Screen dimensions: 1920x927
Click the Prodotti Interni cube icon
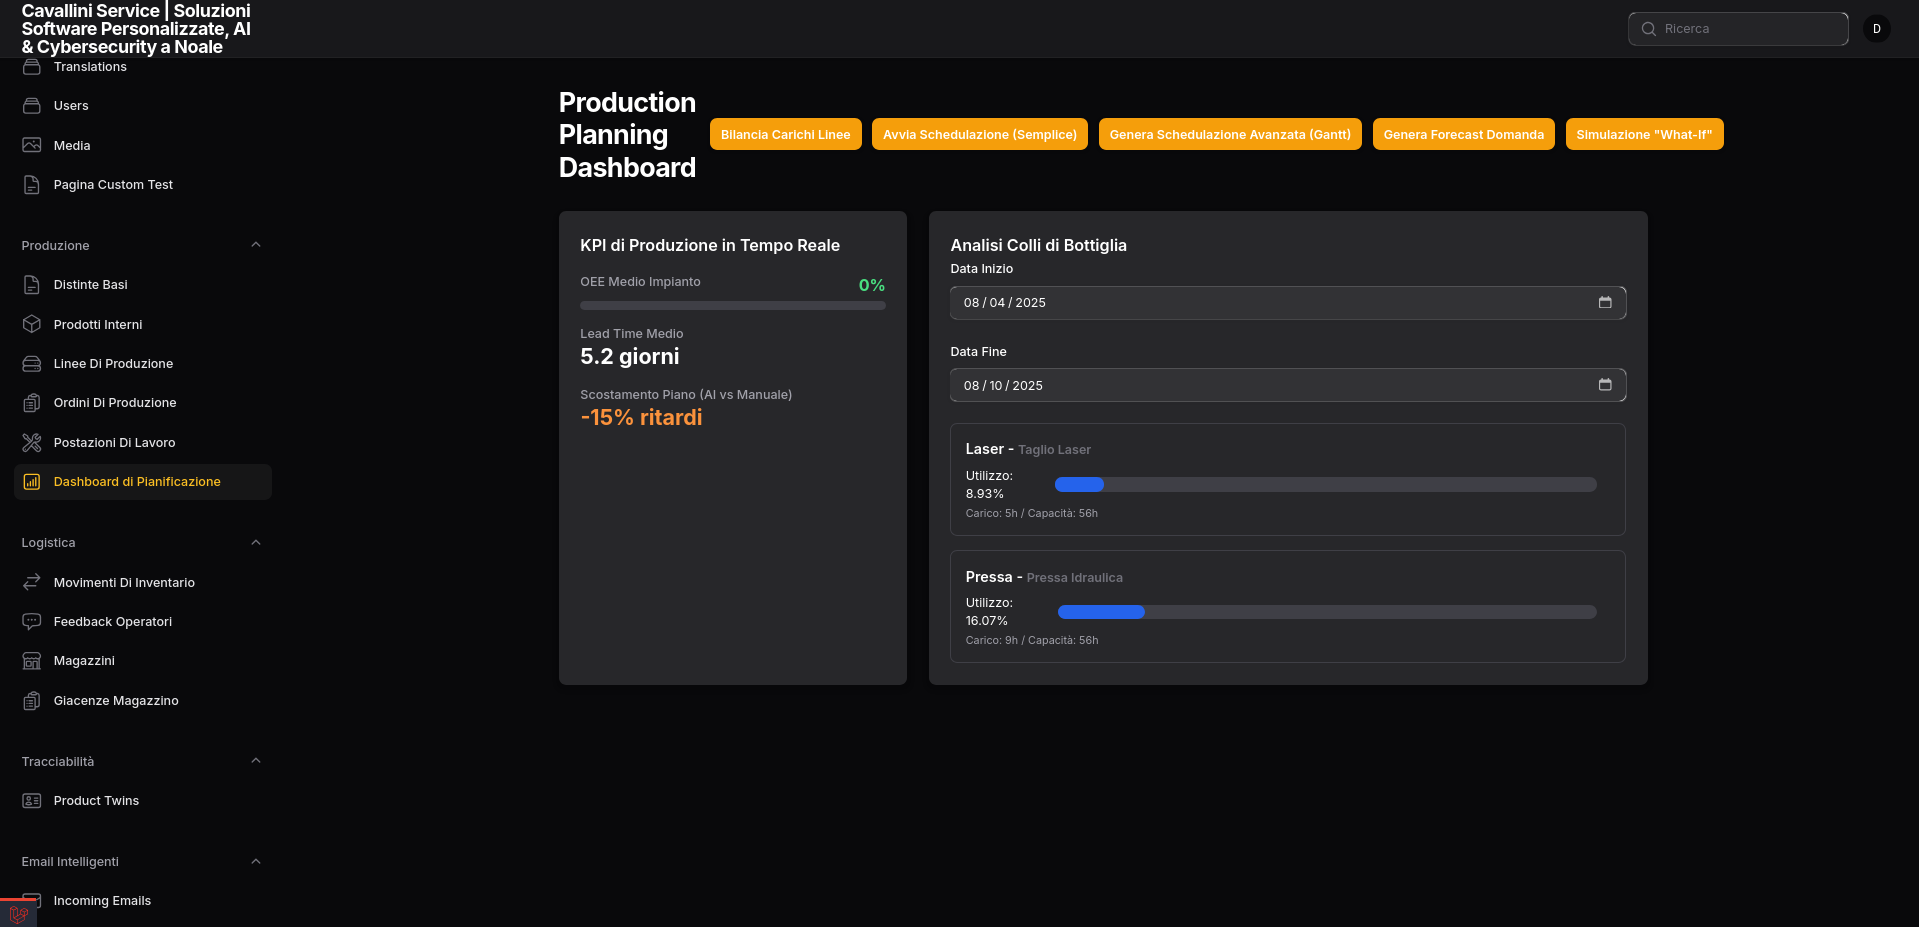(32, 324)
